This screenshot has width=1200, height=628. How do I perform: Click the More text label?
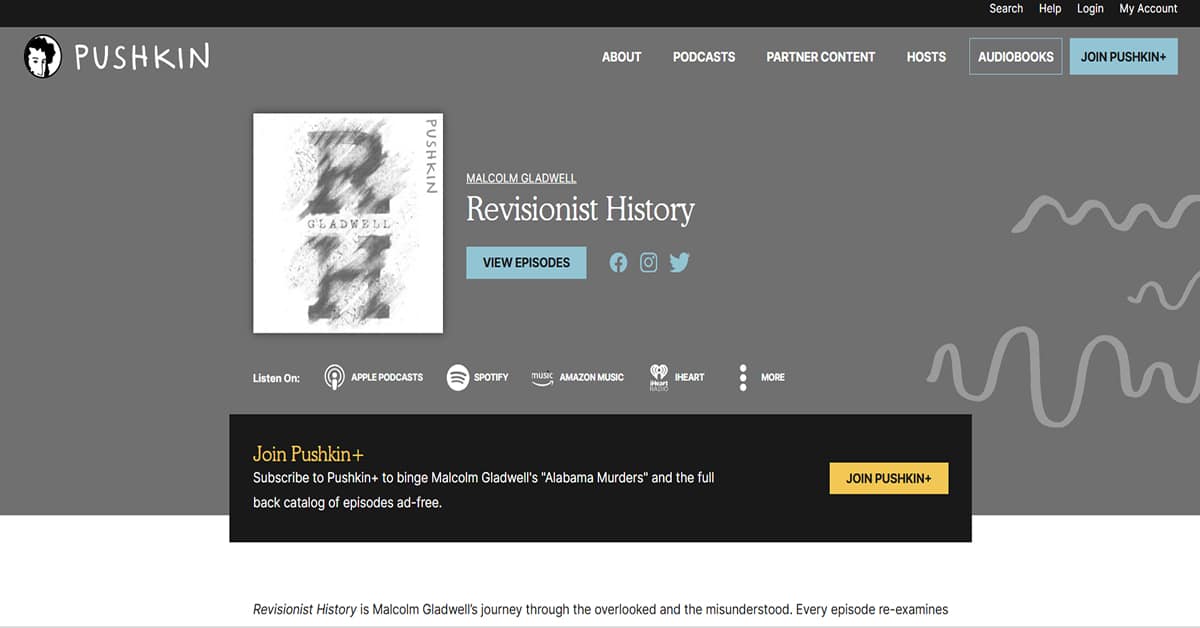(x=773, y=377)
